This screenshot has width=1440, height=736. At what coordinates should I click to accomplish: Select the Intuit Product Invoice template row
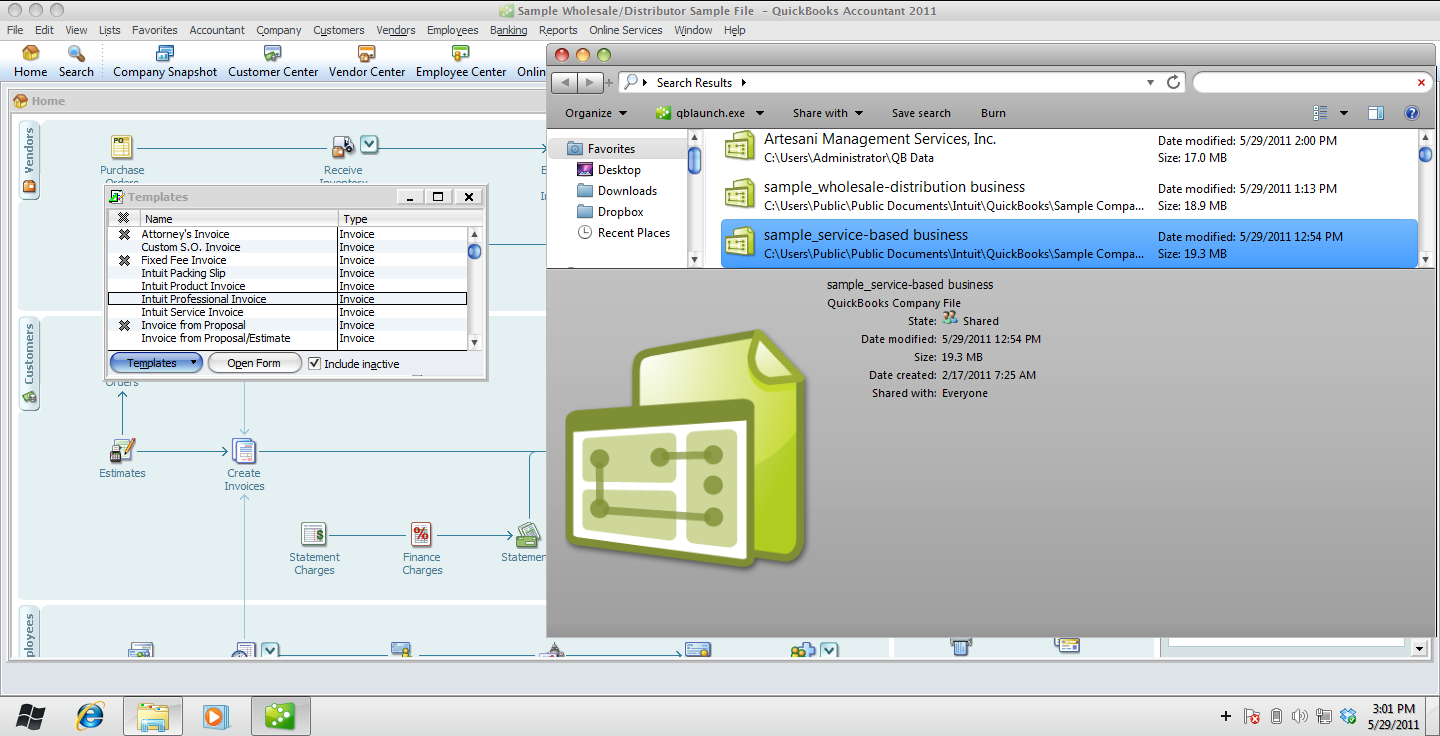pos(287,286)
